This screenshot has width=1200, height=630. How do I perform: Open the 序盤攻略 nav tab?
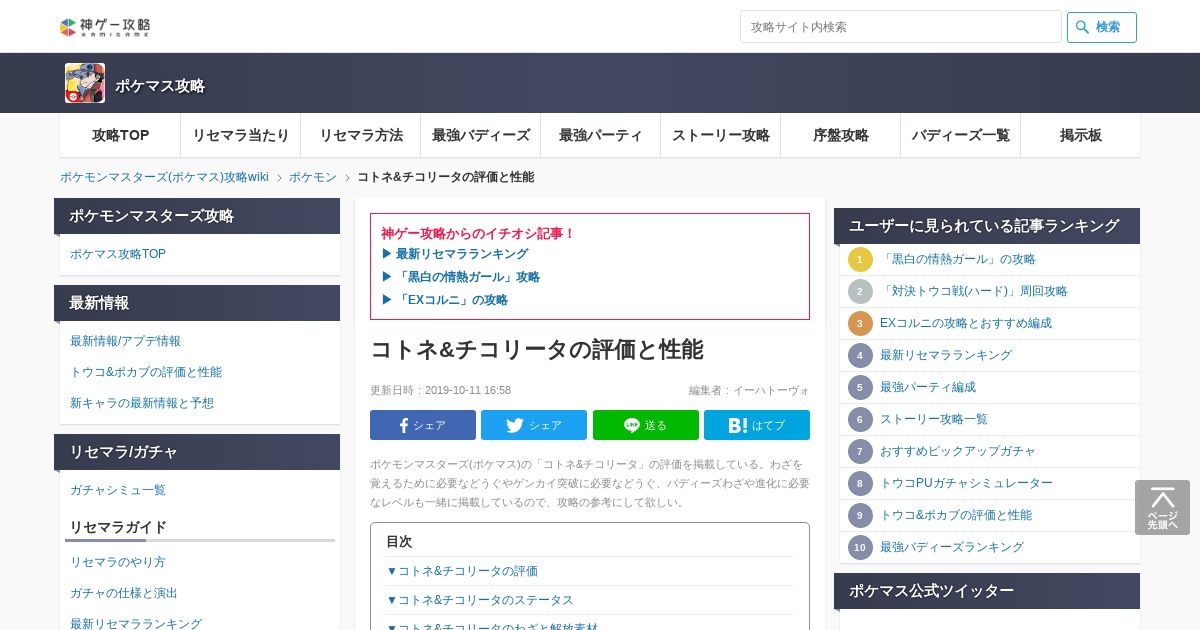pyautogui.click(x=840, y=135)
